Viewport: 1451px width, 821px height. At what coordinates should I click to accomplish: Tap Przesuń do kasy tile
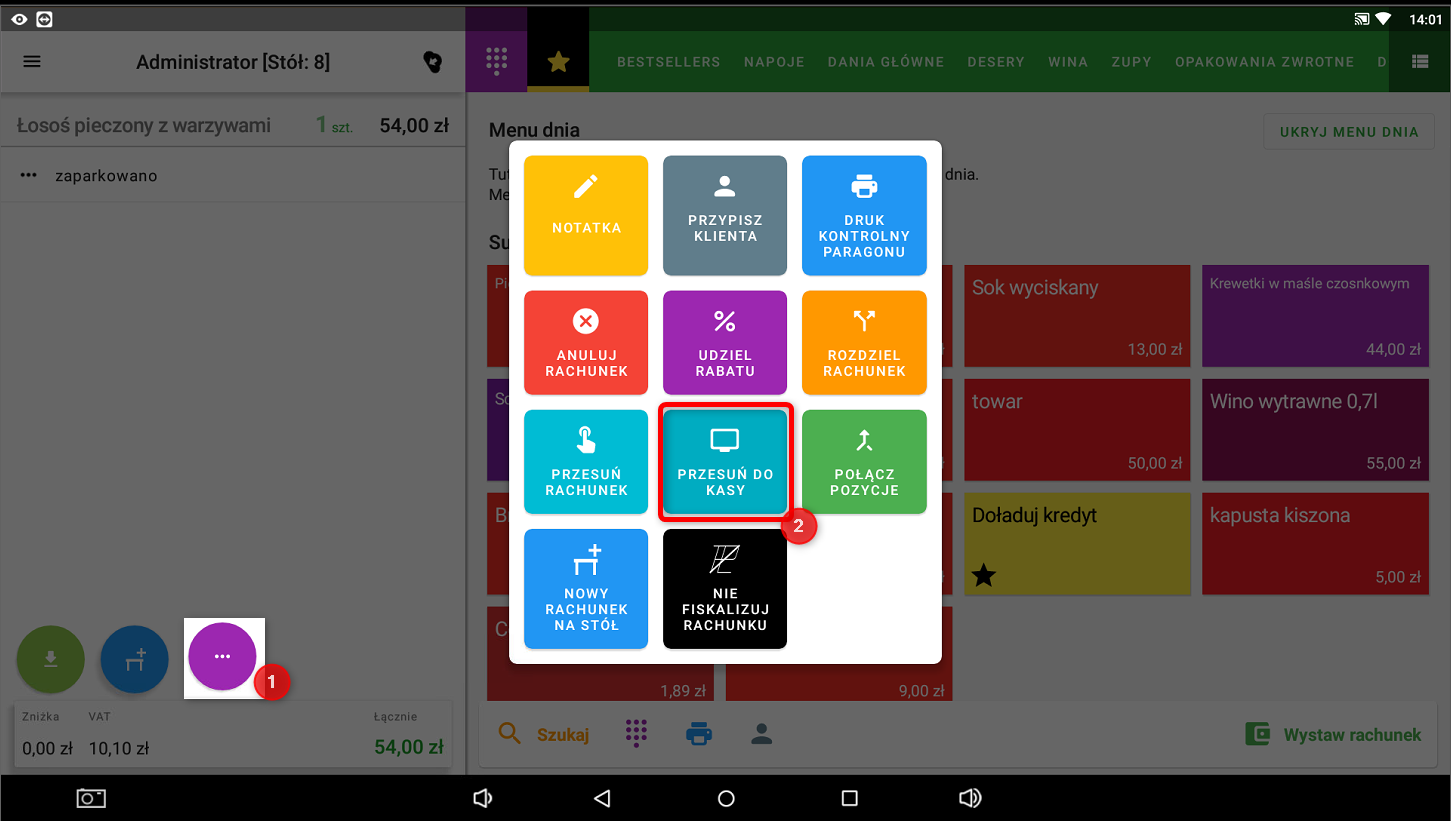pyautogui.click(x=724, y=462)
